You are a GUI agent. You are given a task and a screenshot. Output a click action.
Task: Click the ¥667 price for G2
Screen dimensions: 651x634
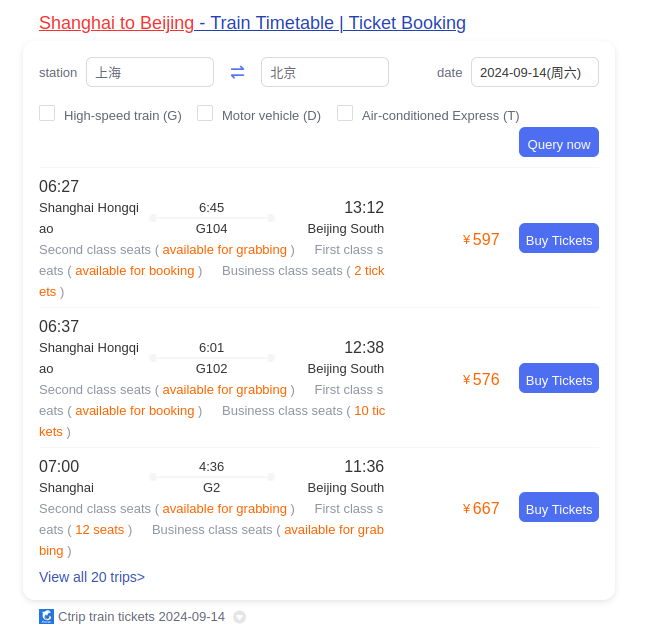[x=481, y=508]
